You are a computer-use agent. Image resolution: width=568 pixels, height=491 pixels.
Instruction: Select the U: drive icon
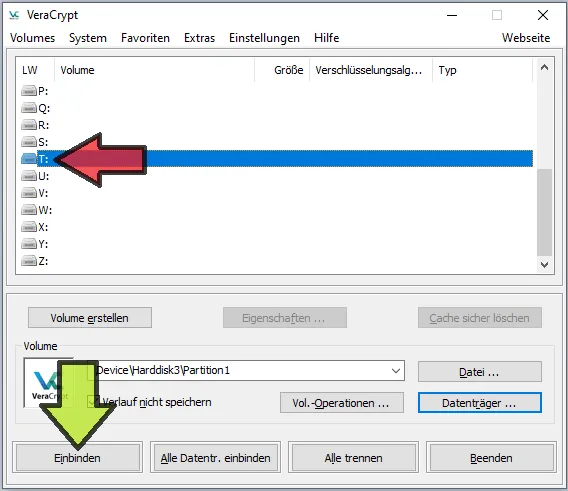(29, 176)
